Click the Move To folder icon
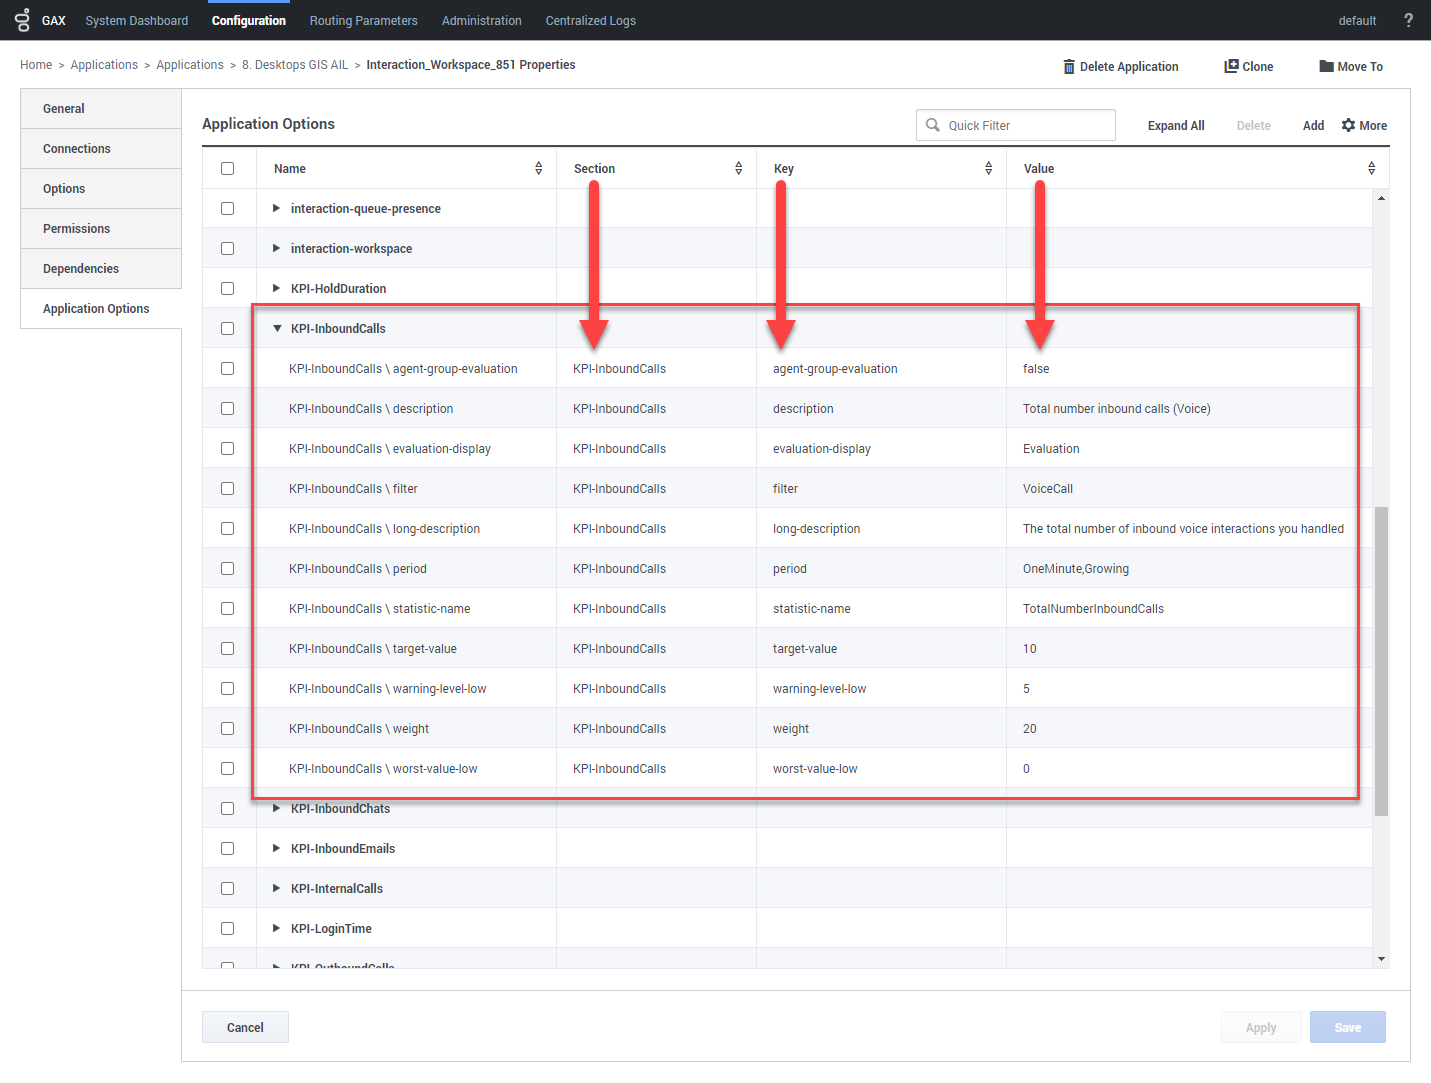 click(1326, 66)
